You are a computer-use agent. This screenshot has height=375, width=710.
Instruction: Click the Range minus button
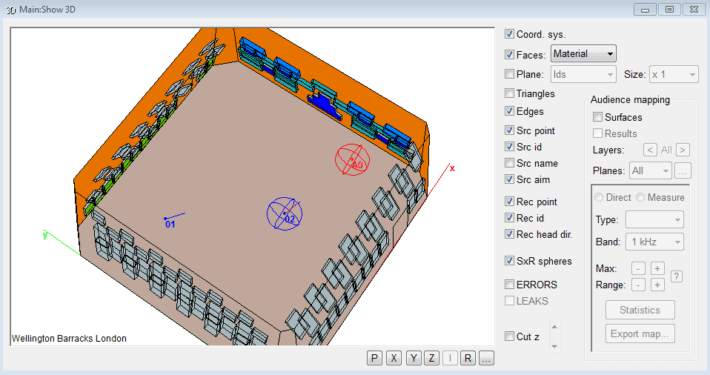click(638, 285)
